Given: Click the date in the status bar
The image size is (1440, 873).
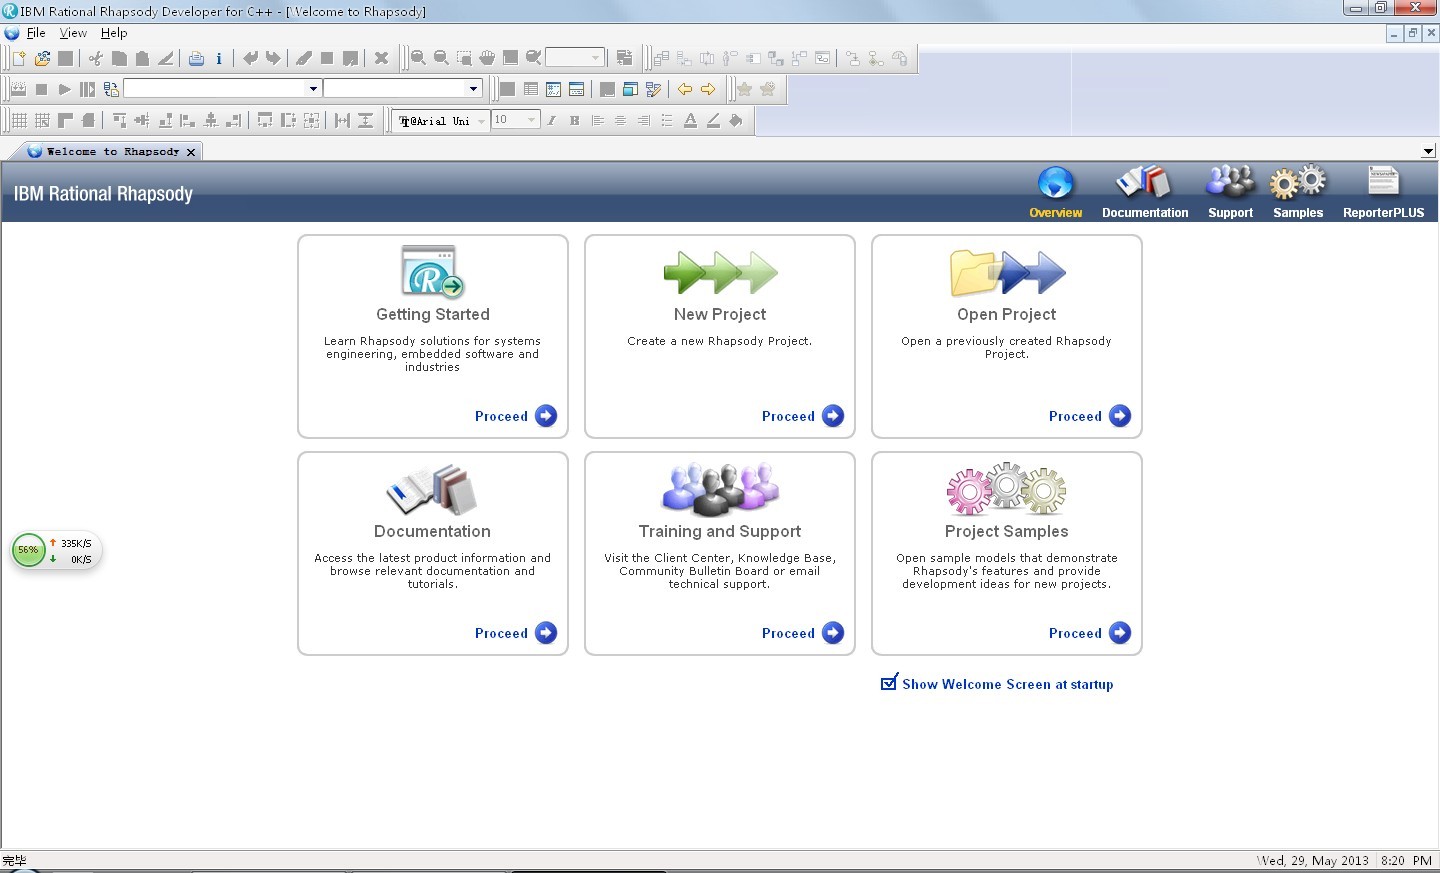Looking at the screenshot, I should [1313, 860].
